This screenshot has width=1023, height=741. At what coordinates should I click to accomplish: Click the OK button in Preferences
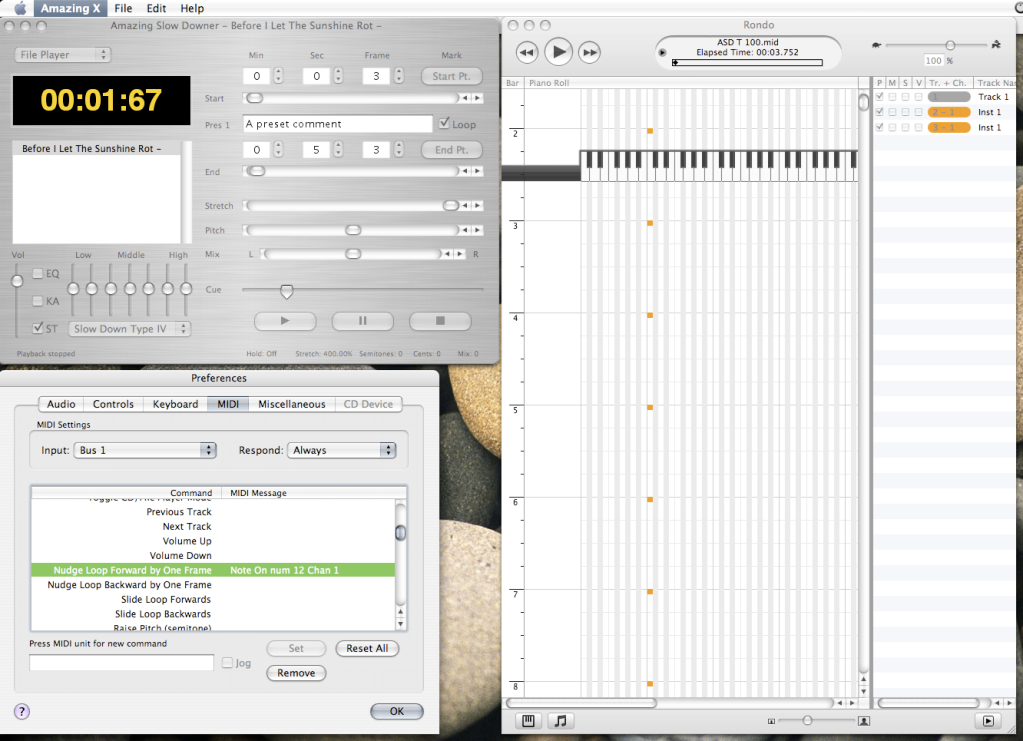click(x=397, y=711)
